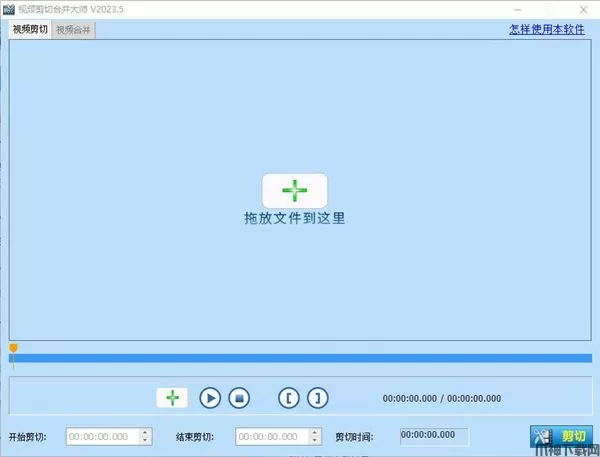
Task: Click the app icon in the title bar
Action: [8, 8]
